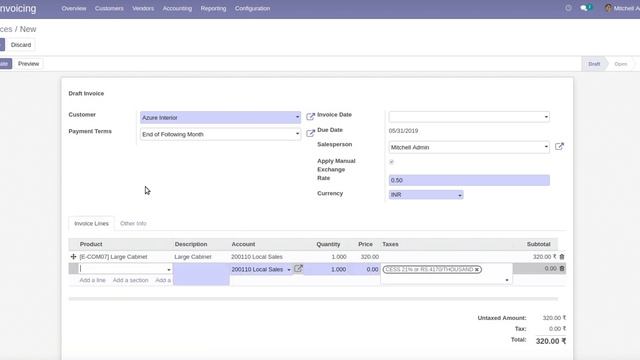Open the activities clock icon

coord(568,8)
